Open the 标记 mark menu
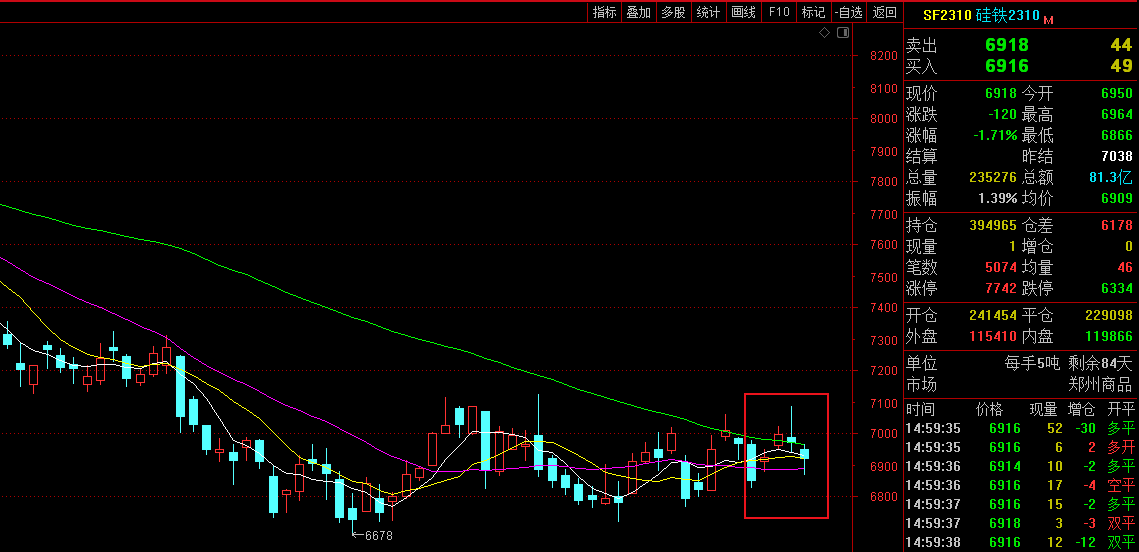The width and height of the screenshot is (1139, 552). [813, 12]
